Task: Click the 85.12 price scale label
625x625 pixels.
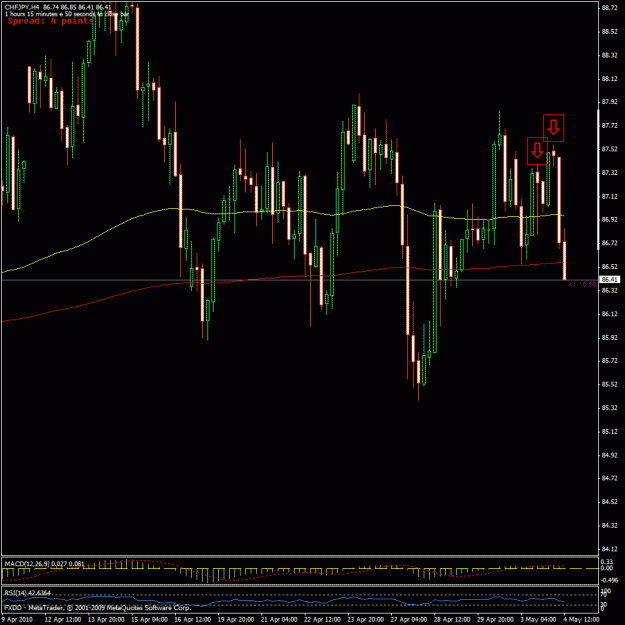Action: tap(609, 431)
